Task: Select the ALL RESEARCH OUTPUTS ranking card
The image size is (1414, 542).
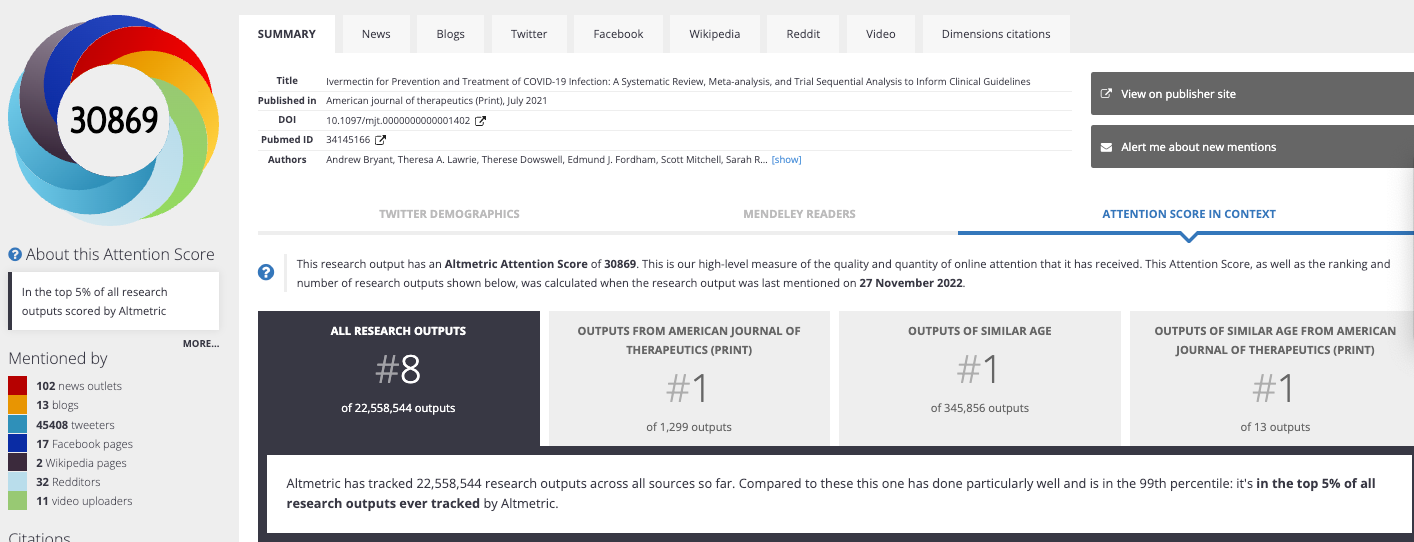Action: 399,378
